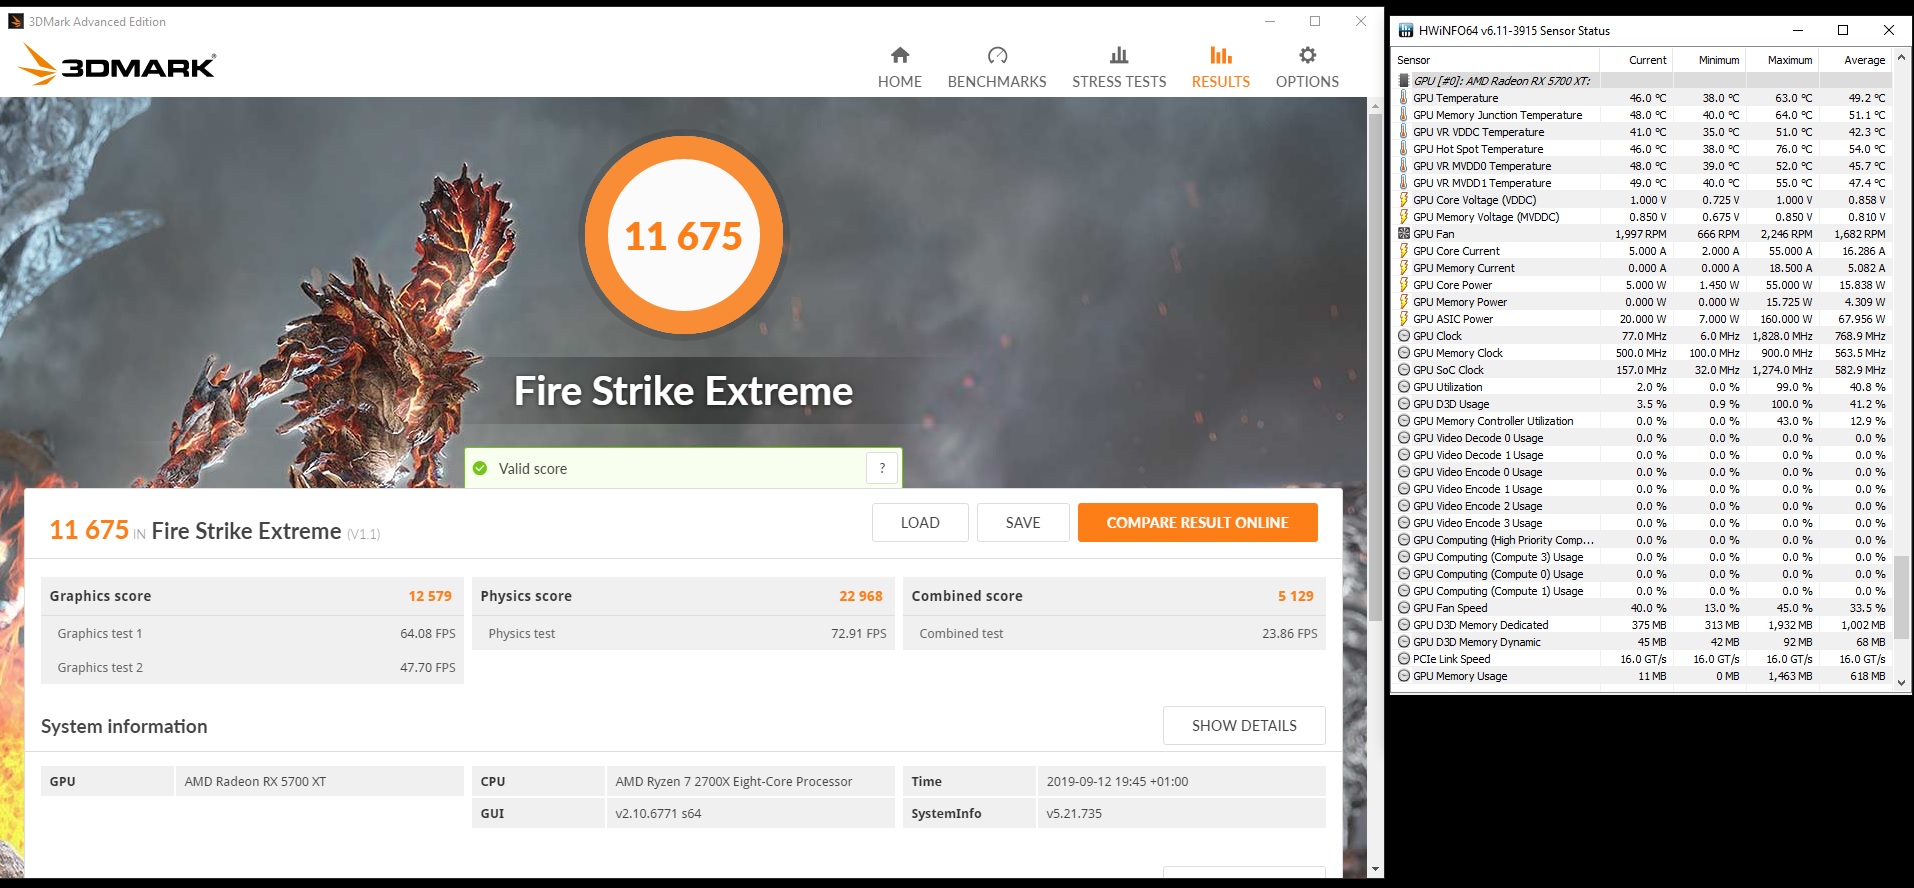The width and height of the screenshot is (1914, 888).
Task: Click the GPU Core Current lightning icon
Action: click(x=1403, y=251)
